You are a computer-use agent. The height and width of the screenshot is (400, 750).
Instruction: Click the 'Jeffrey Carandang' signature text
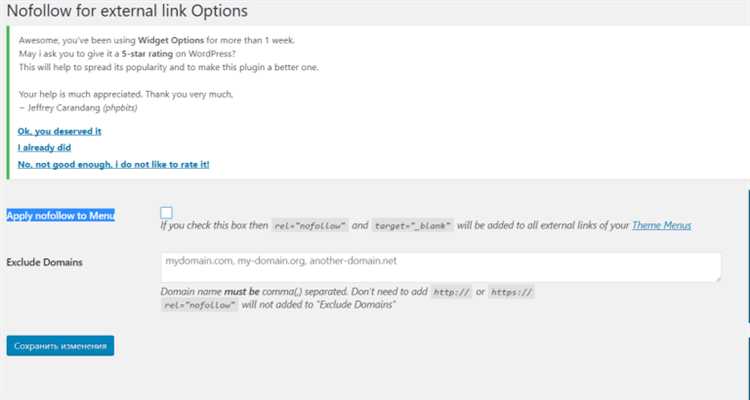tap(64, 108)
